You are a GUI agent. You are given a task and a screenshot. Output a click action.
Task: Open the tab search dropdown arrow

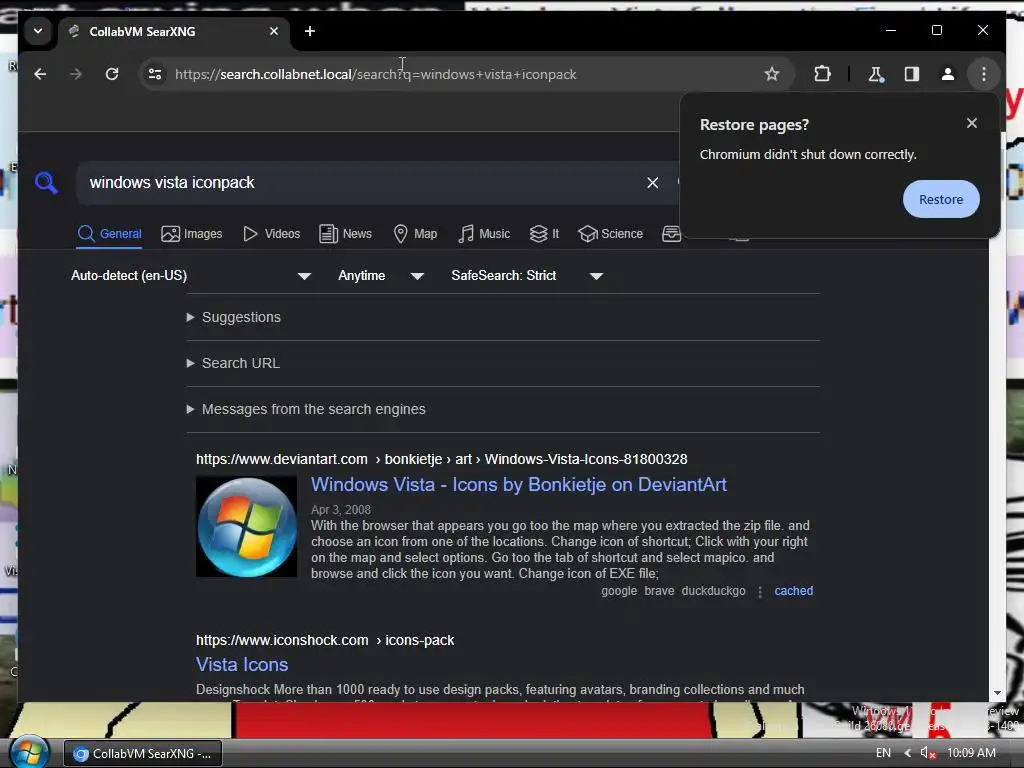[38, 31]
